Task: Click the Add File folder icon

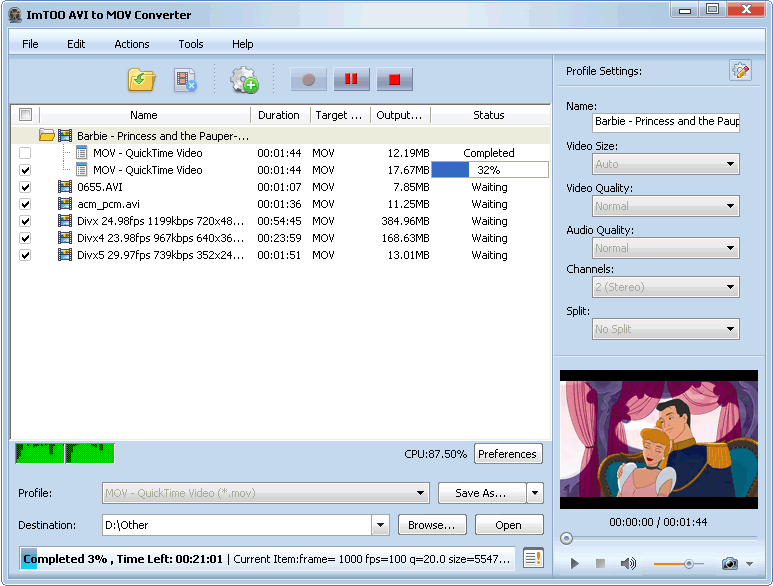Action: (141, 79)
